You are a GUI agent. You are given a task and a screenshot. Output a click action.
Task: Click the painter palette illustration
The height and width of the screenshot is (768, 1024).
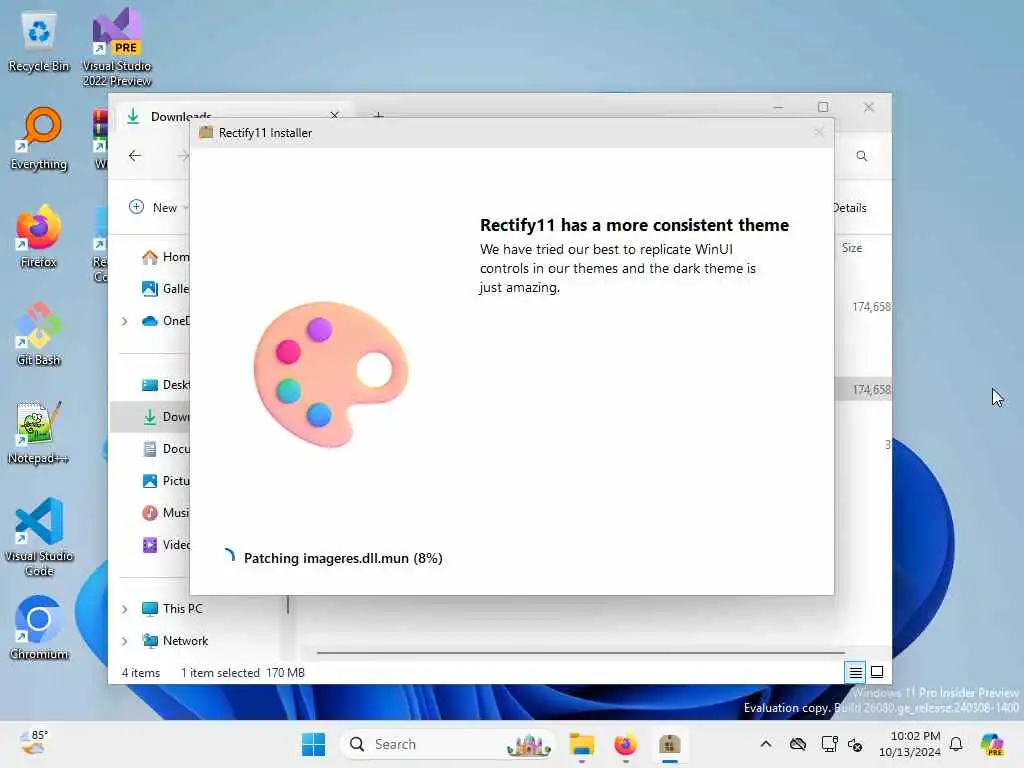click(x=330, y=374)
